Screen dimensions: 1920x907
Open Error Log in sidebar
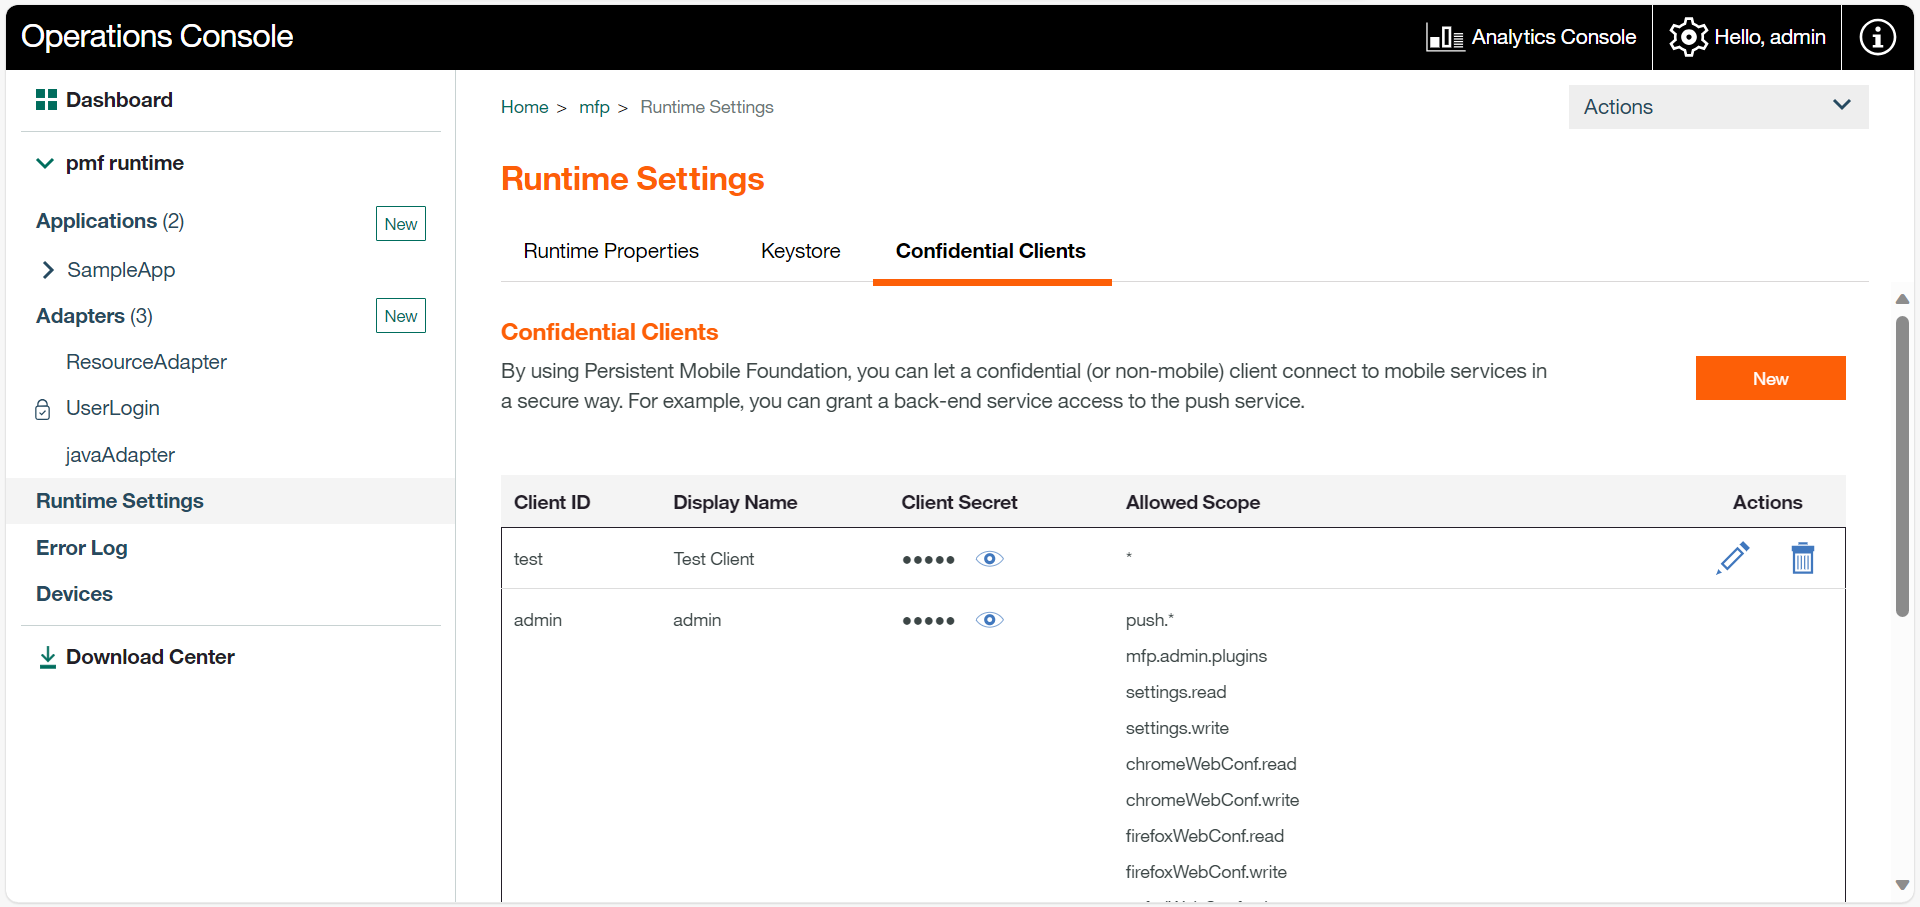[x=82, y=548]
